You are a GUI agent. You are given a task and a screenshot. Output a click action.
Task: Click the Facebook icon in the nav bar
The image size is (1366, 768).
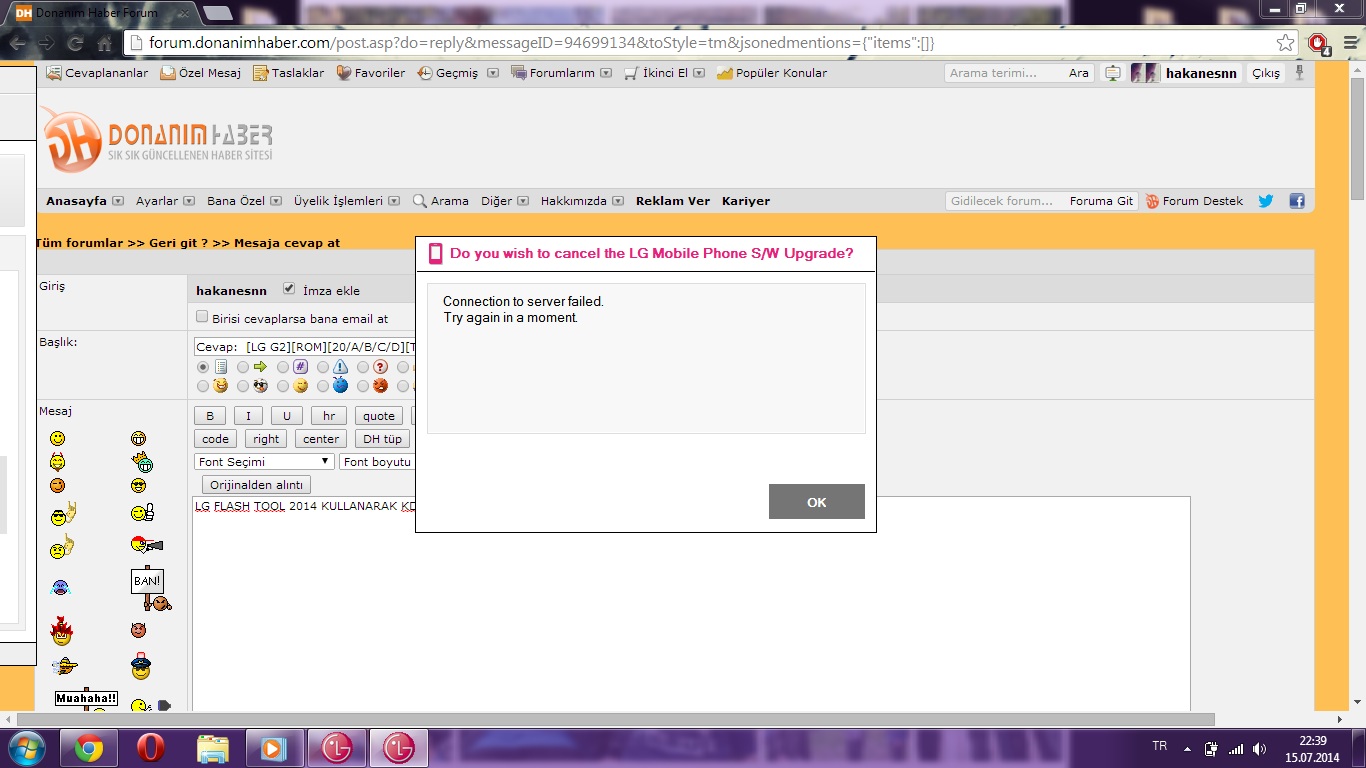click(x=1297, y=201)
